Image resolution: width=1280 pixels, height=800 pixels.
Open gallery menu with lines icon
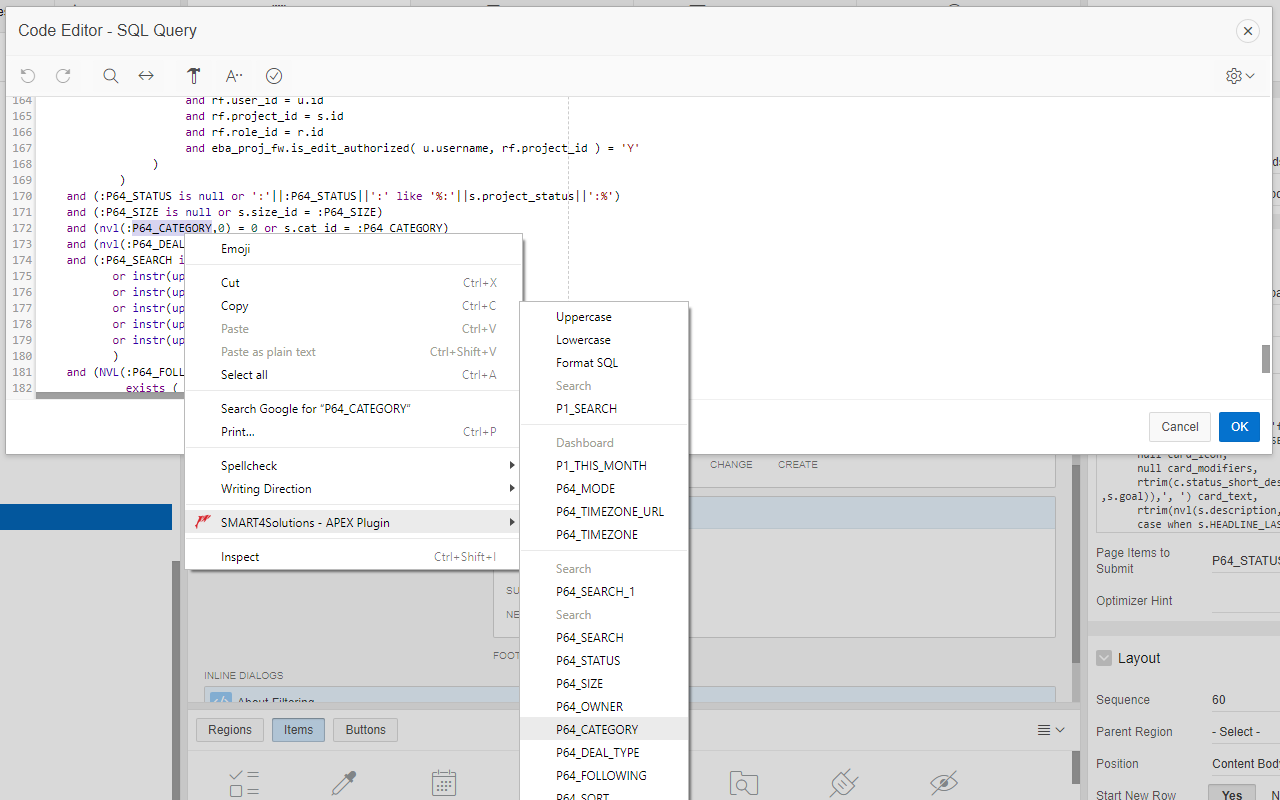pyautogui.click(x=1051, y=730)
